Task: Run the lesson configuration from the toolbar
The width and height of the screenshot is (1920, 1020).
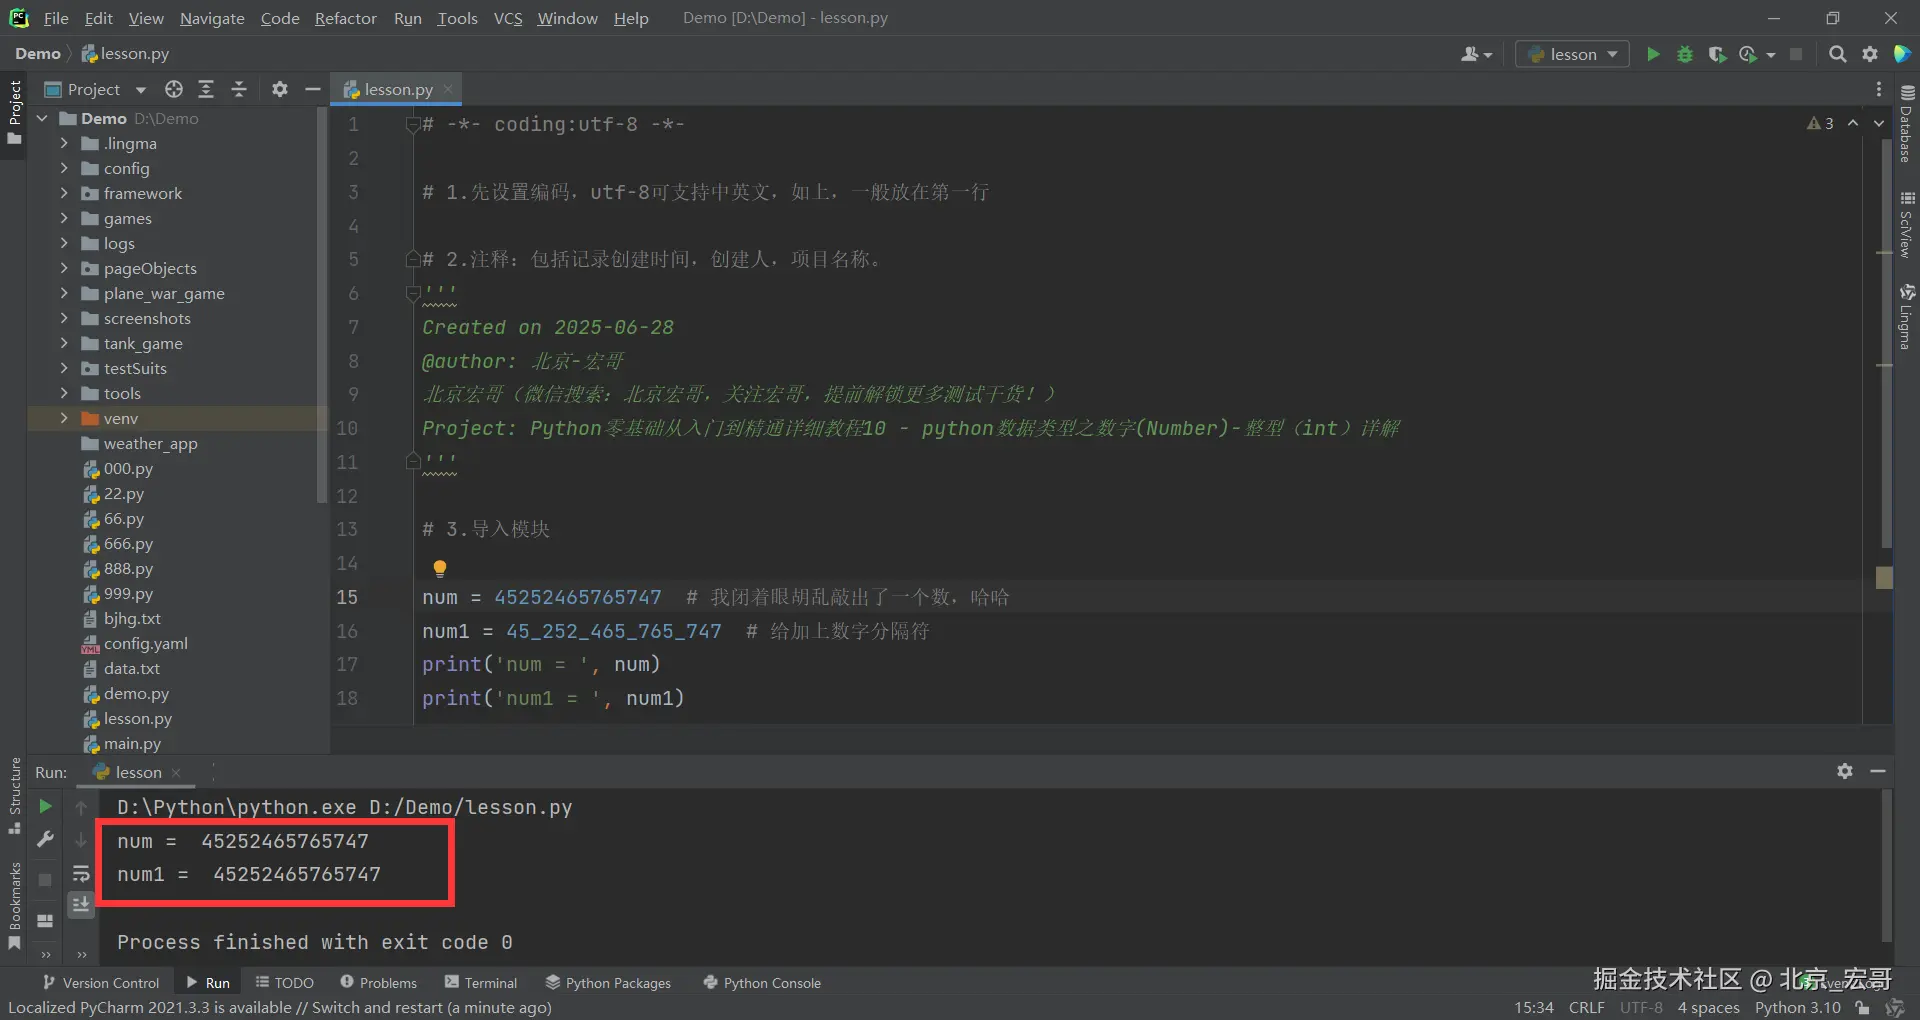Action: pyautogui.click(x=1653, y=54)
